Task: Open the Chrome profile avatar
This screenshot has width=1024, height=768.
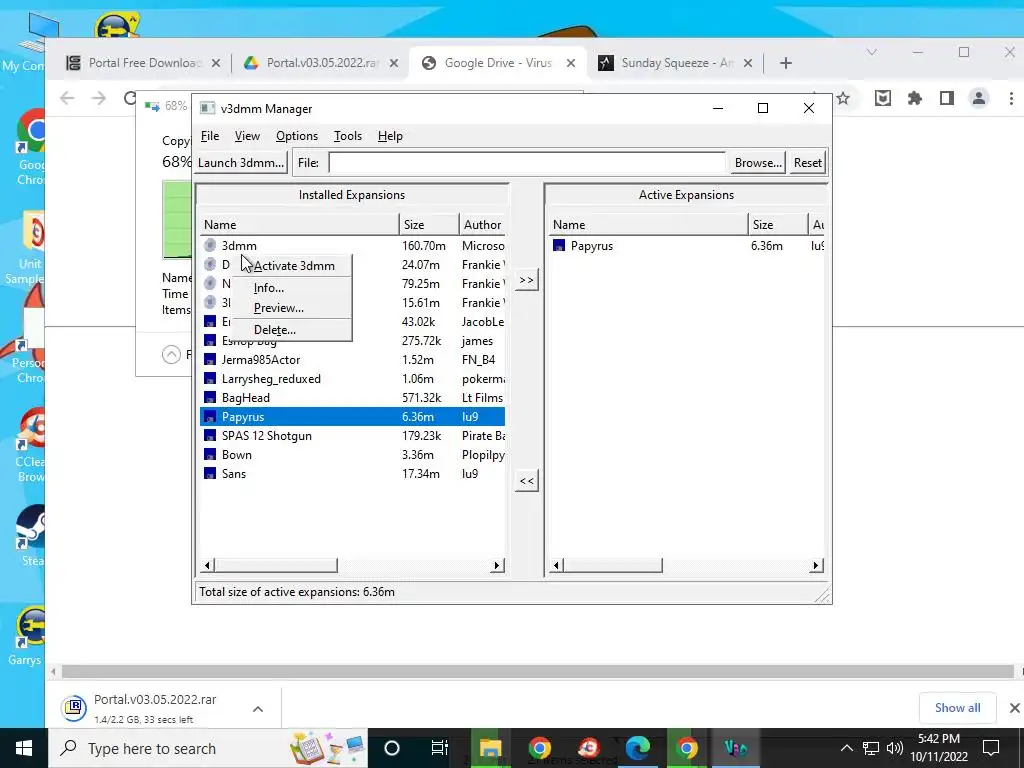Action: 978,99
